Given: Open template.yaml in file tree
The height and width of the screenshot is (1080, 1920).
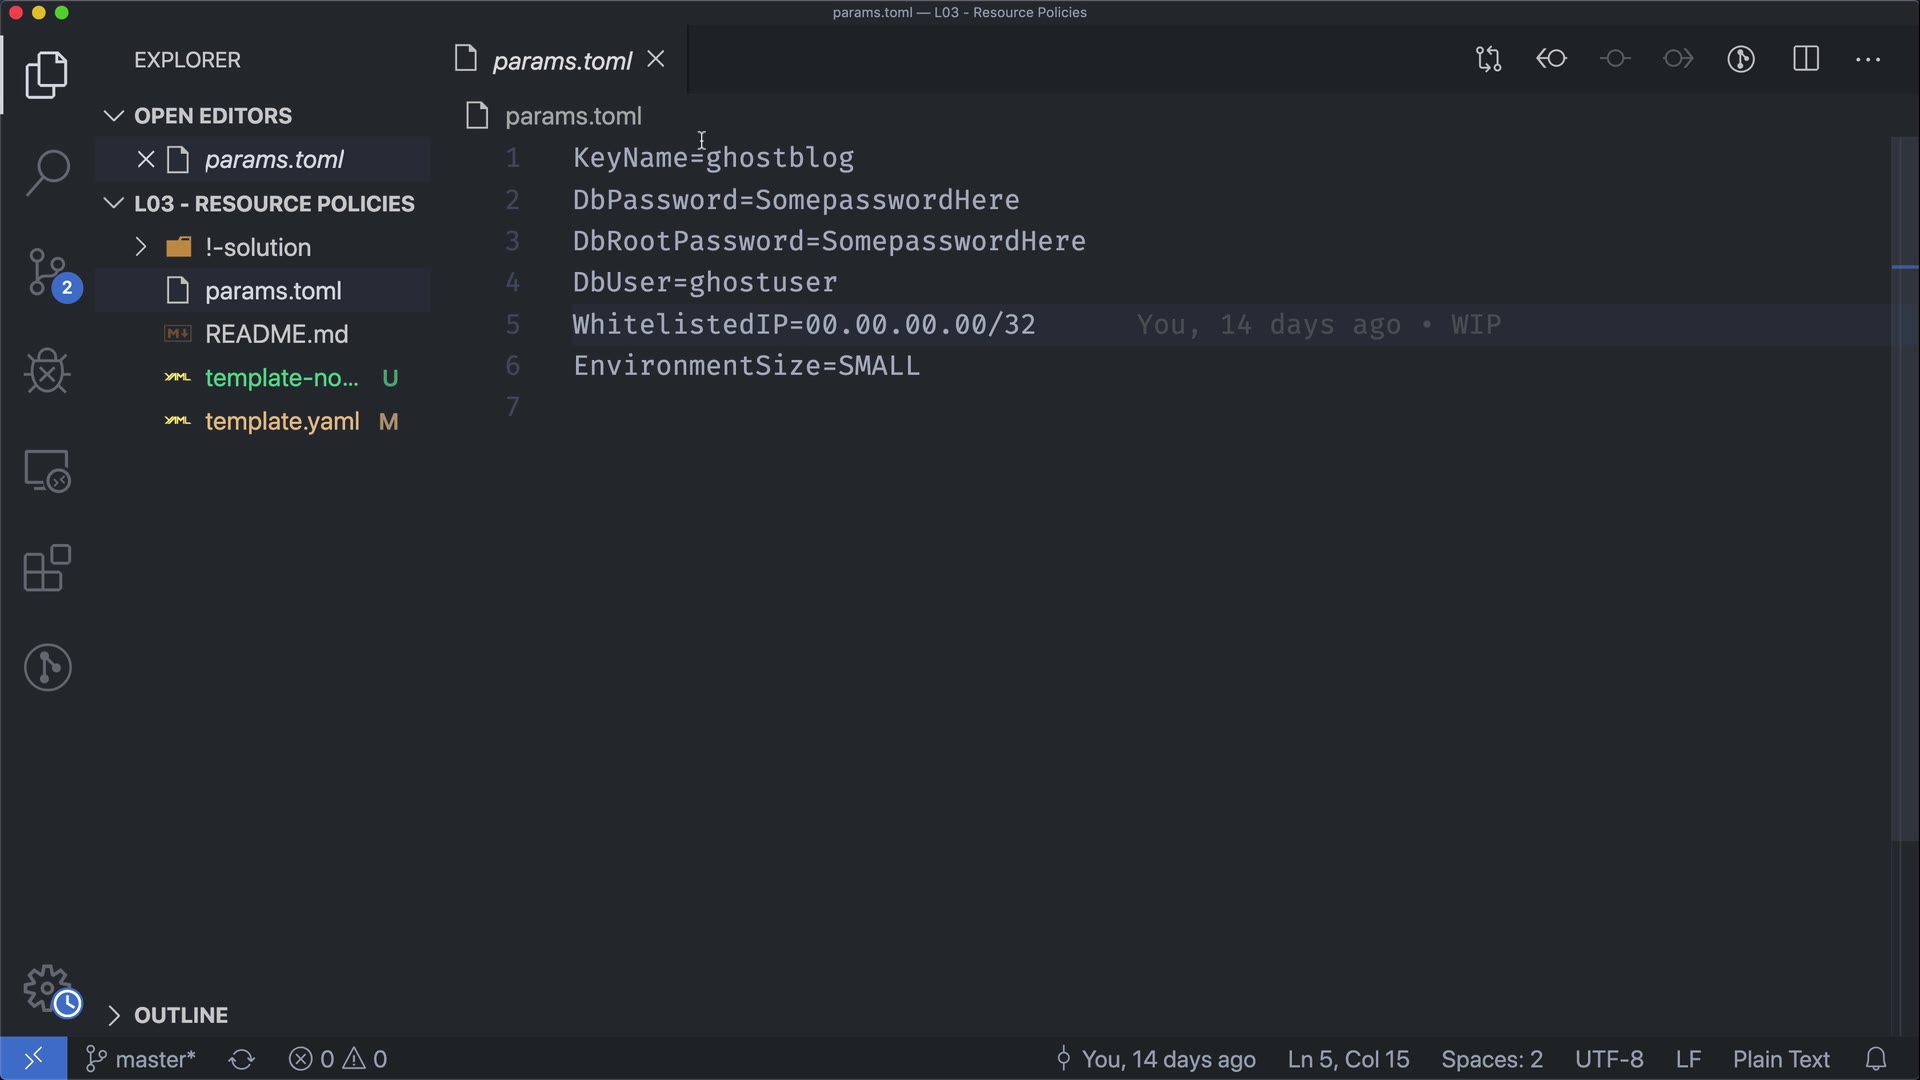Looking at the screenshot, I should tap(282, 421).
